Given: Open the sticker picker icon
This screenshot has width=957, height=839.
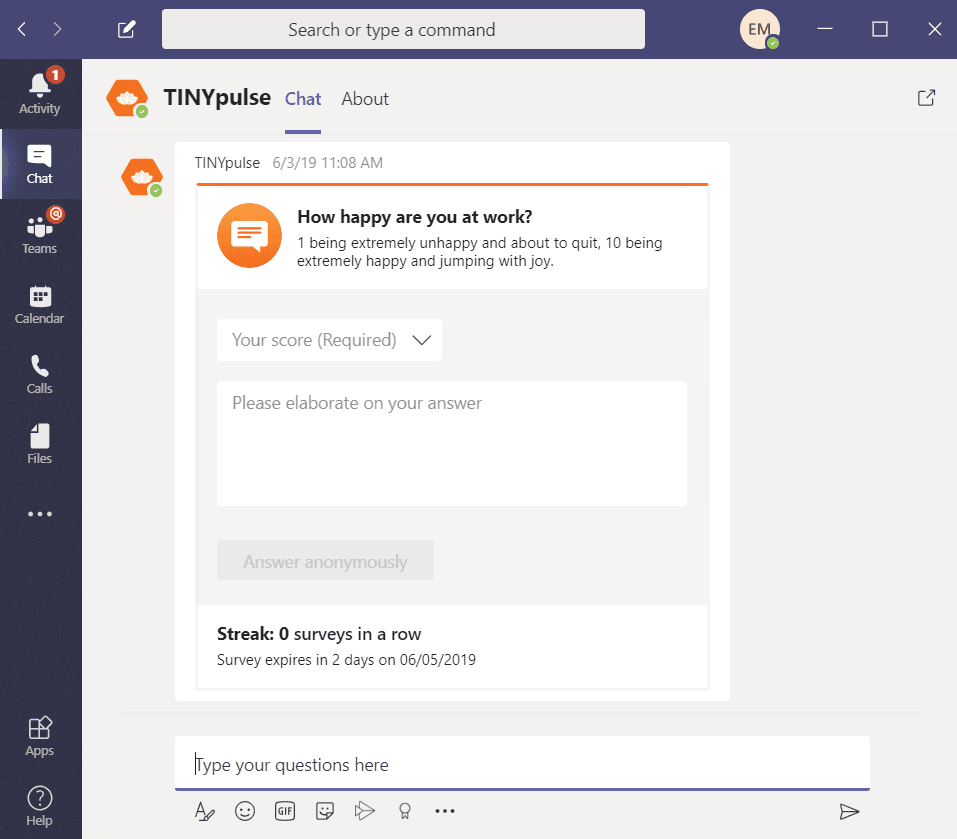Looking at the screenshot, I should (325, 811).
